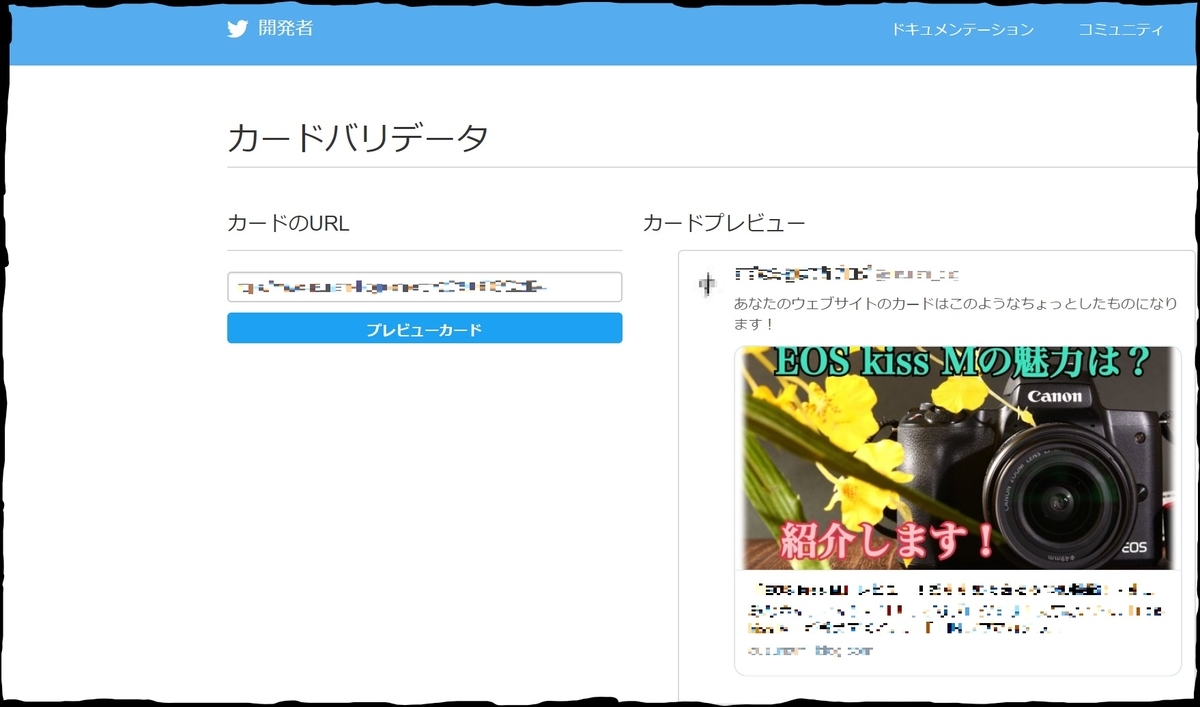Click the Twitter bird logo
1200x707 pixels.
click(x=236, y=30)
